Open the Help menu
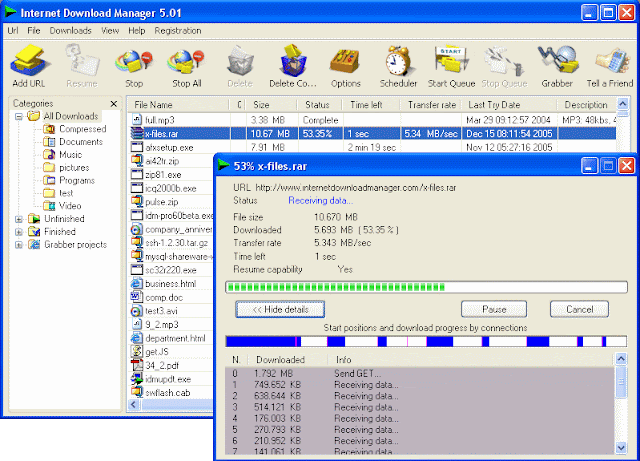The width and height of the screenshot is (640, 461). [136, 31]
